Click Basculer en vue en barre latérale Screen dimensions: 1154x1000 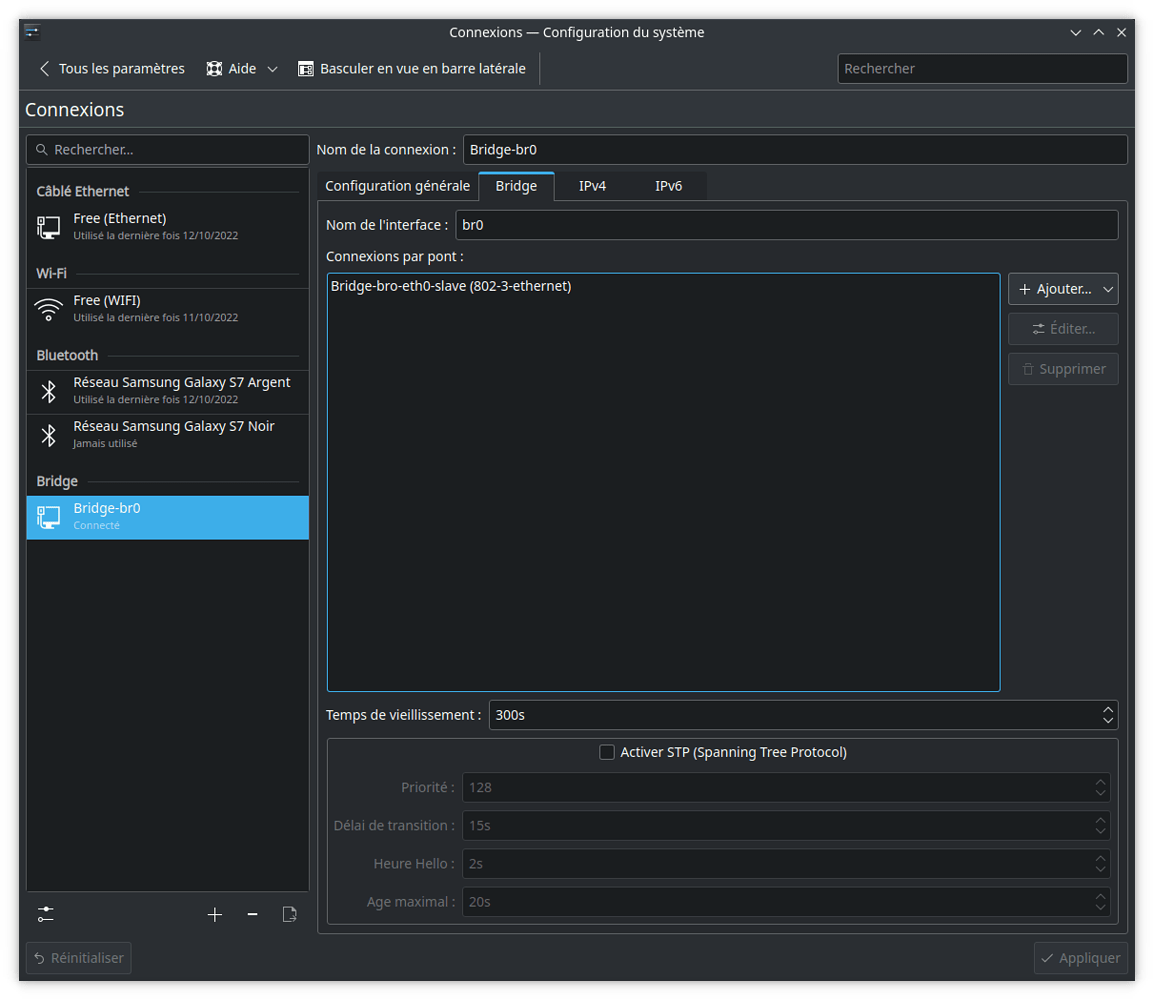(x=413, y=68)
